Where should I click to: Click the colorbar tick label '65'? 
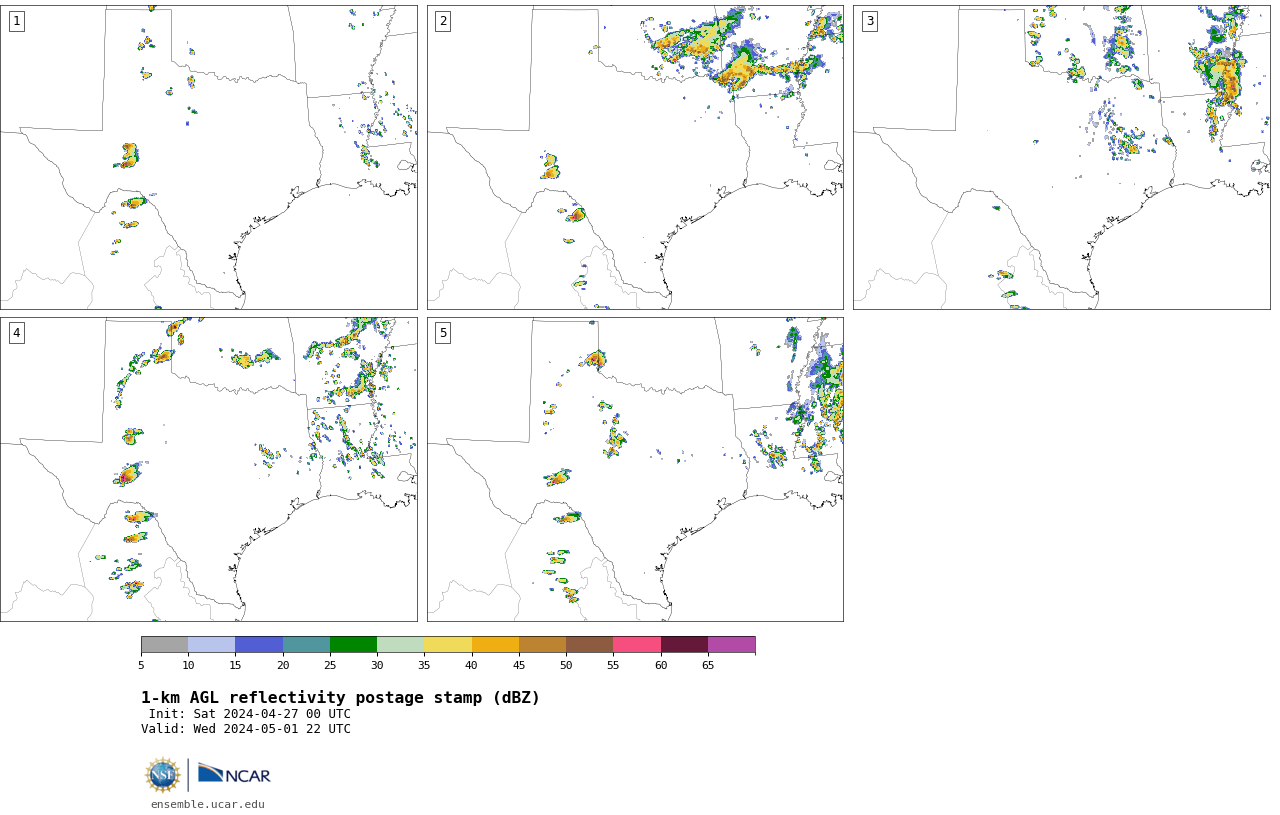pyautogui.click(x=708, y=665)
